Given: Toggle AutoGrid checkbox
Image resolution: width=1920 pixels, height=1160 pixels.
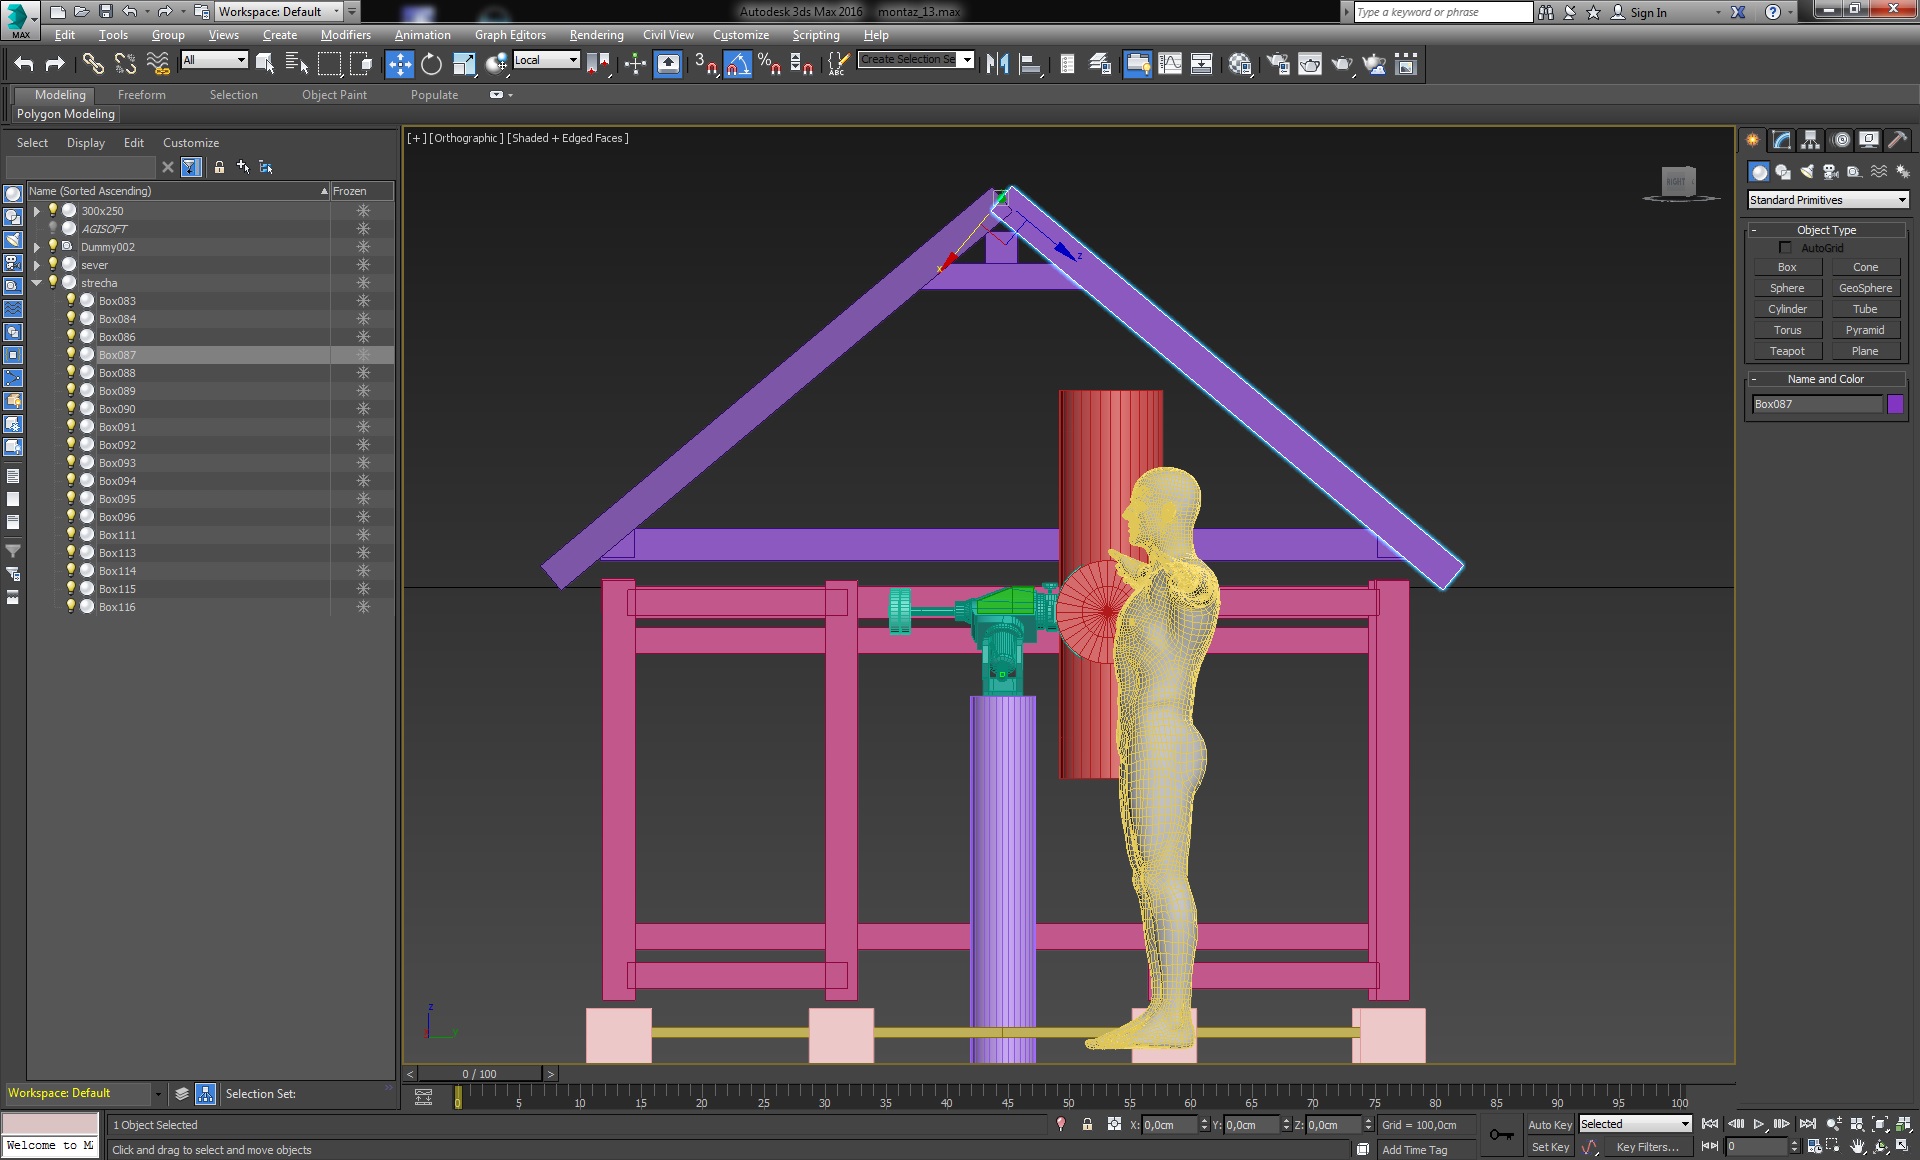Looking at the screenshot, I should point(1785,248).
